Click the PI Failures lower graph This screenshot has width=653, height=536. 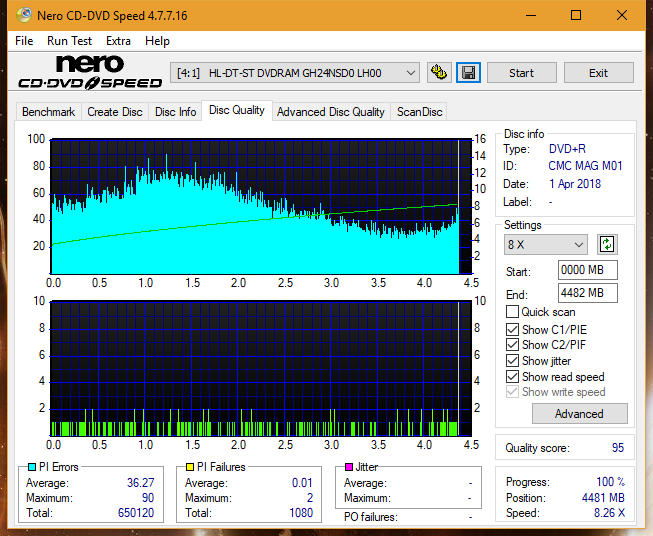(x=261, y=368)
